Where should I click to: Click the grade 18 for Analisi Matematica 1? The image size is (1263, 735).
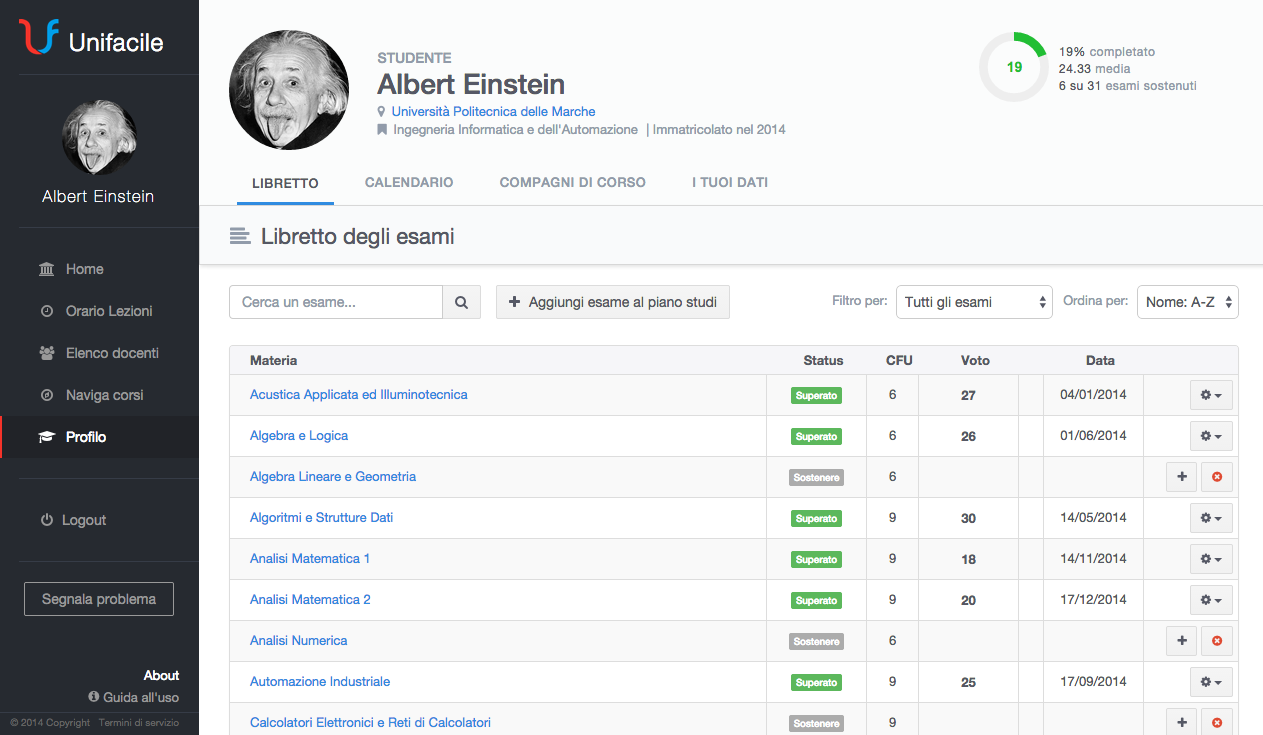(x=968, y=560)
